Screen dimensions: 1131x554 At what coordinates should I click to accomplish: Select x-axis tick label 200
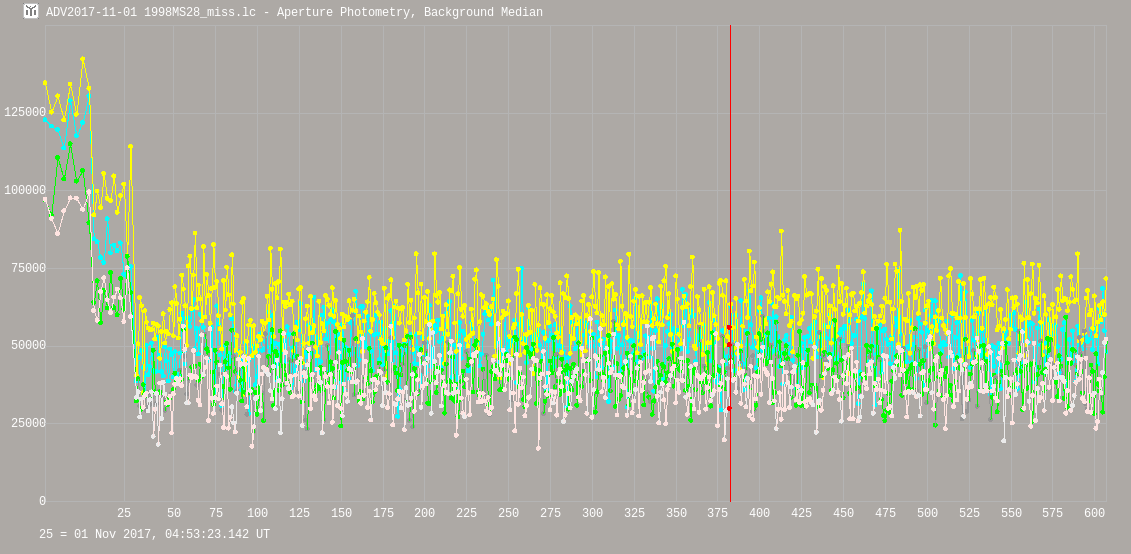424,514
